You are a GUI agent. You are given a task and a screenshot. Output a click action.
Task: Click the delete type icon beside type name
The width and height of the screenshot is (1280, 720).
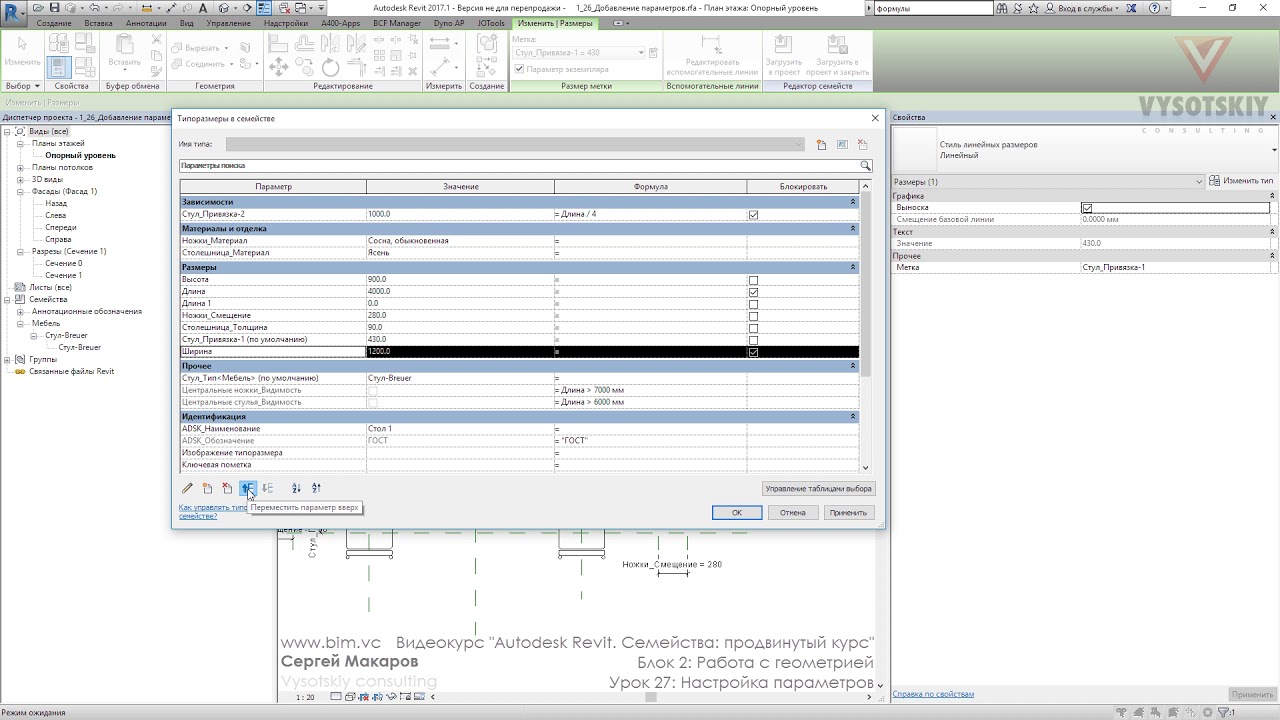click(x=863, y=145)
